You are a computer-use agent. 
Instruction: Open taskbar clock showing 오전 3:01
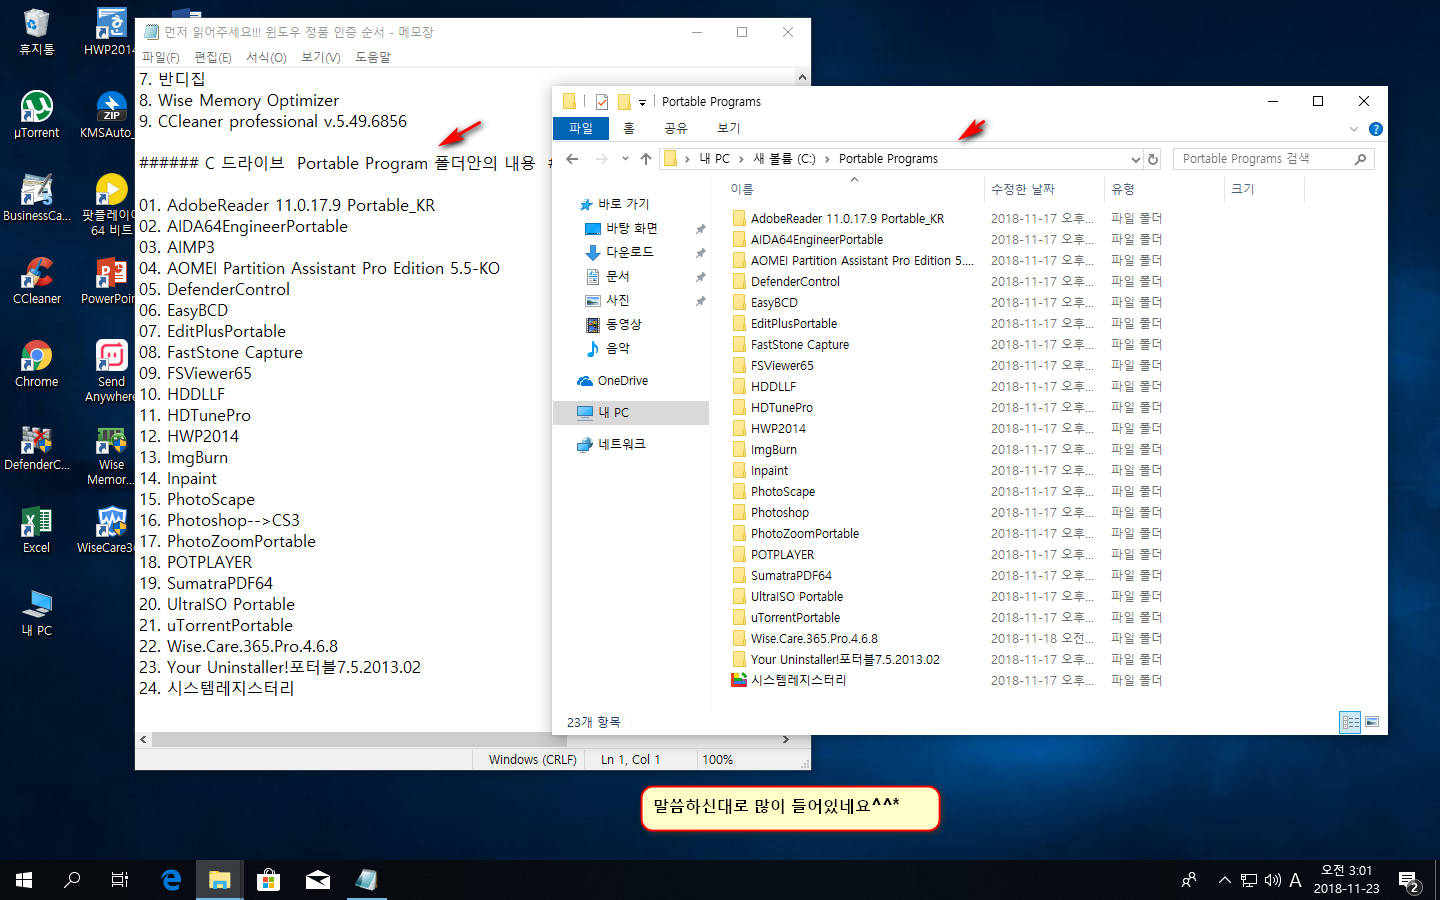[x=1346, y=880]
